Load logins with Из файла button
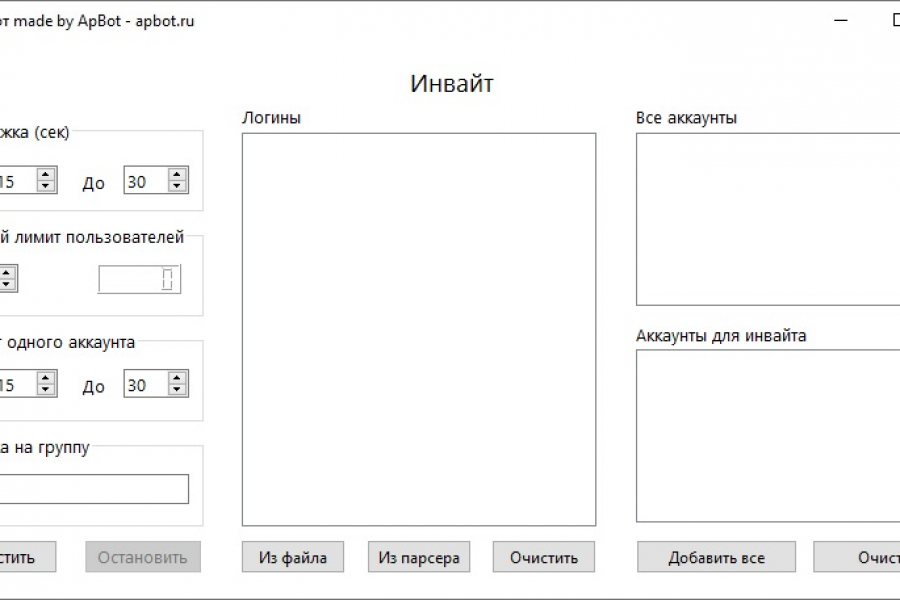This screenshot has height=600, width=900. point(292,557)
